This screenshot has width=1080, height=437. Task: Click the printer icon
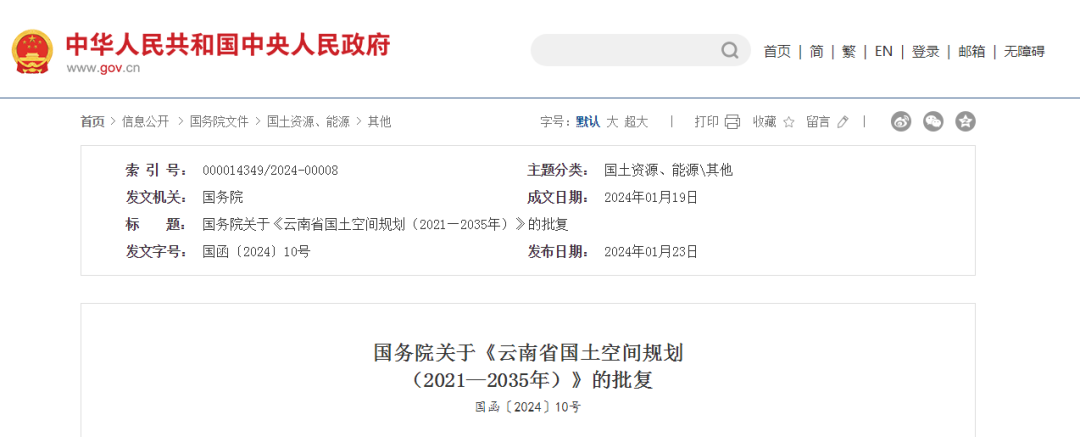click(x=732, y=122)
